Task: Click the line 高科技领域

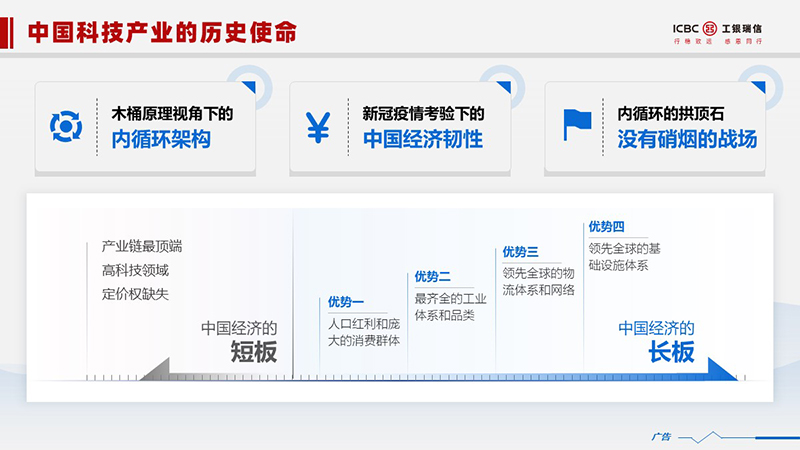Action: point(135,270)
